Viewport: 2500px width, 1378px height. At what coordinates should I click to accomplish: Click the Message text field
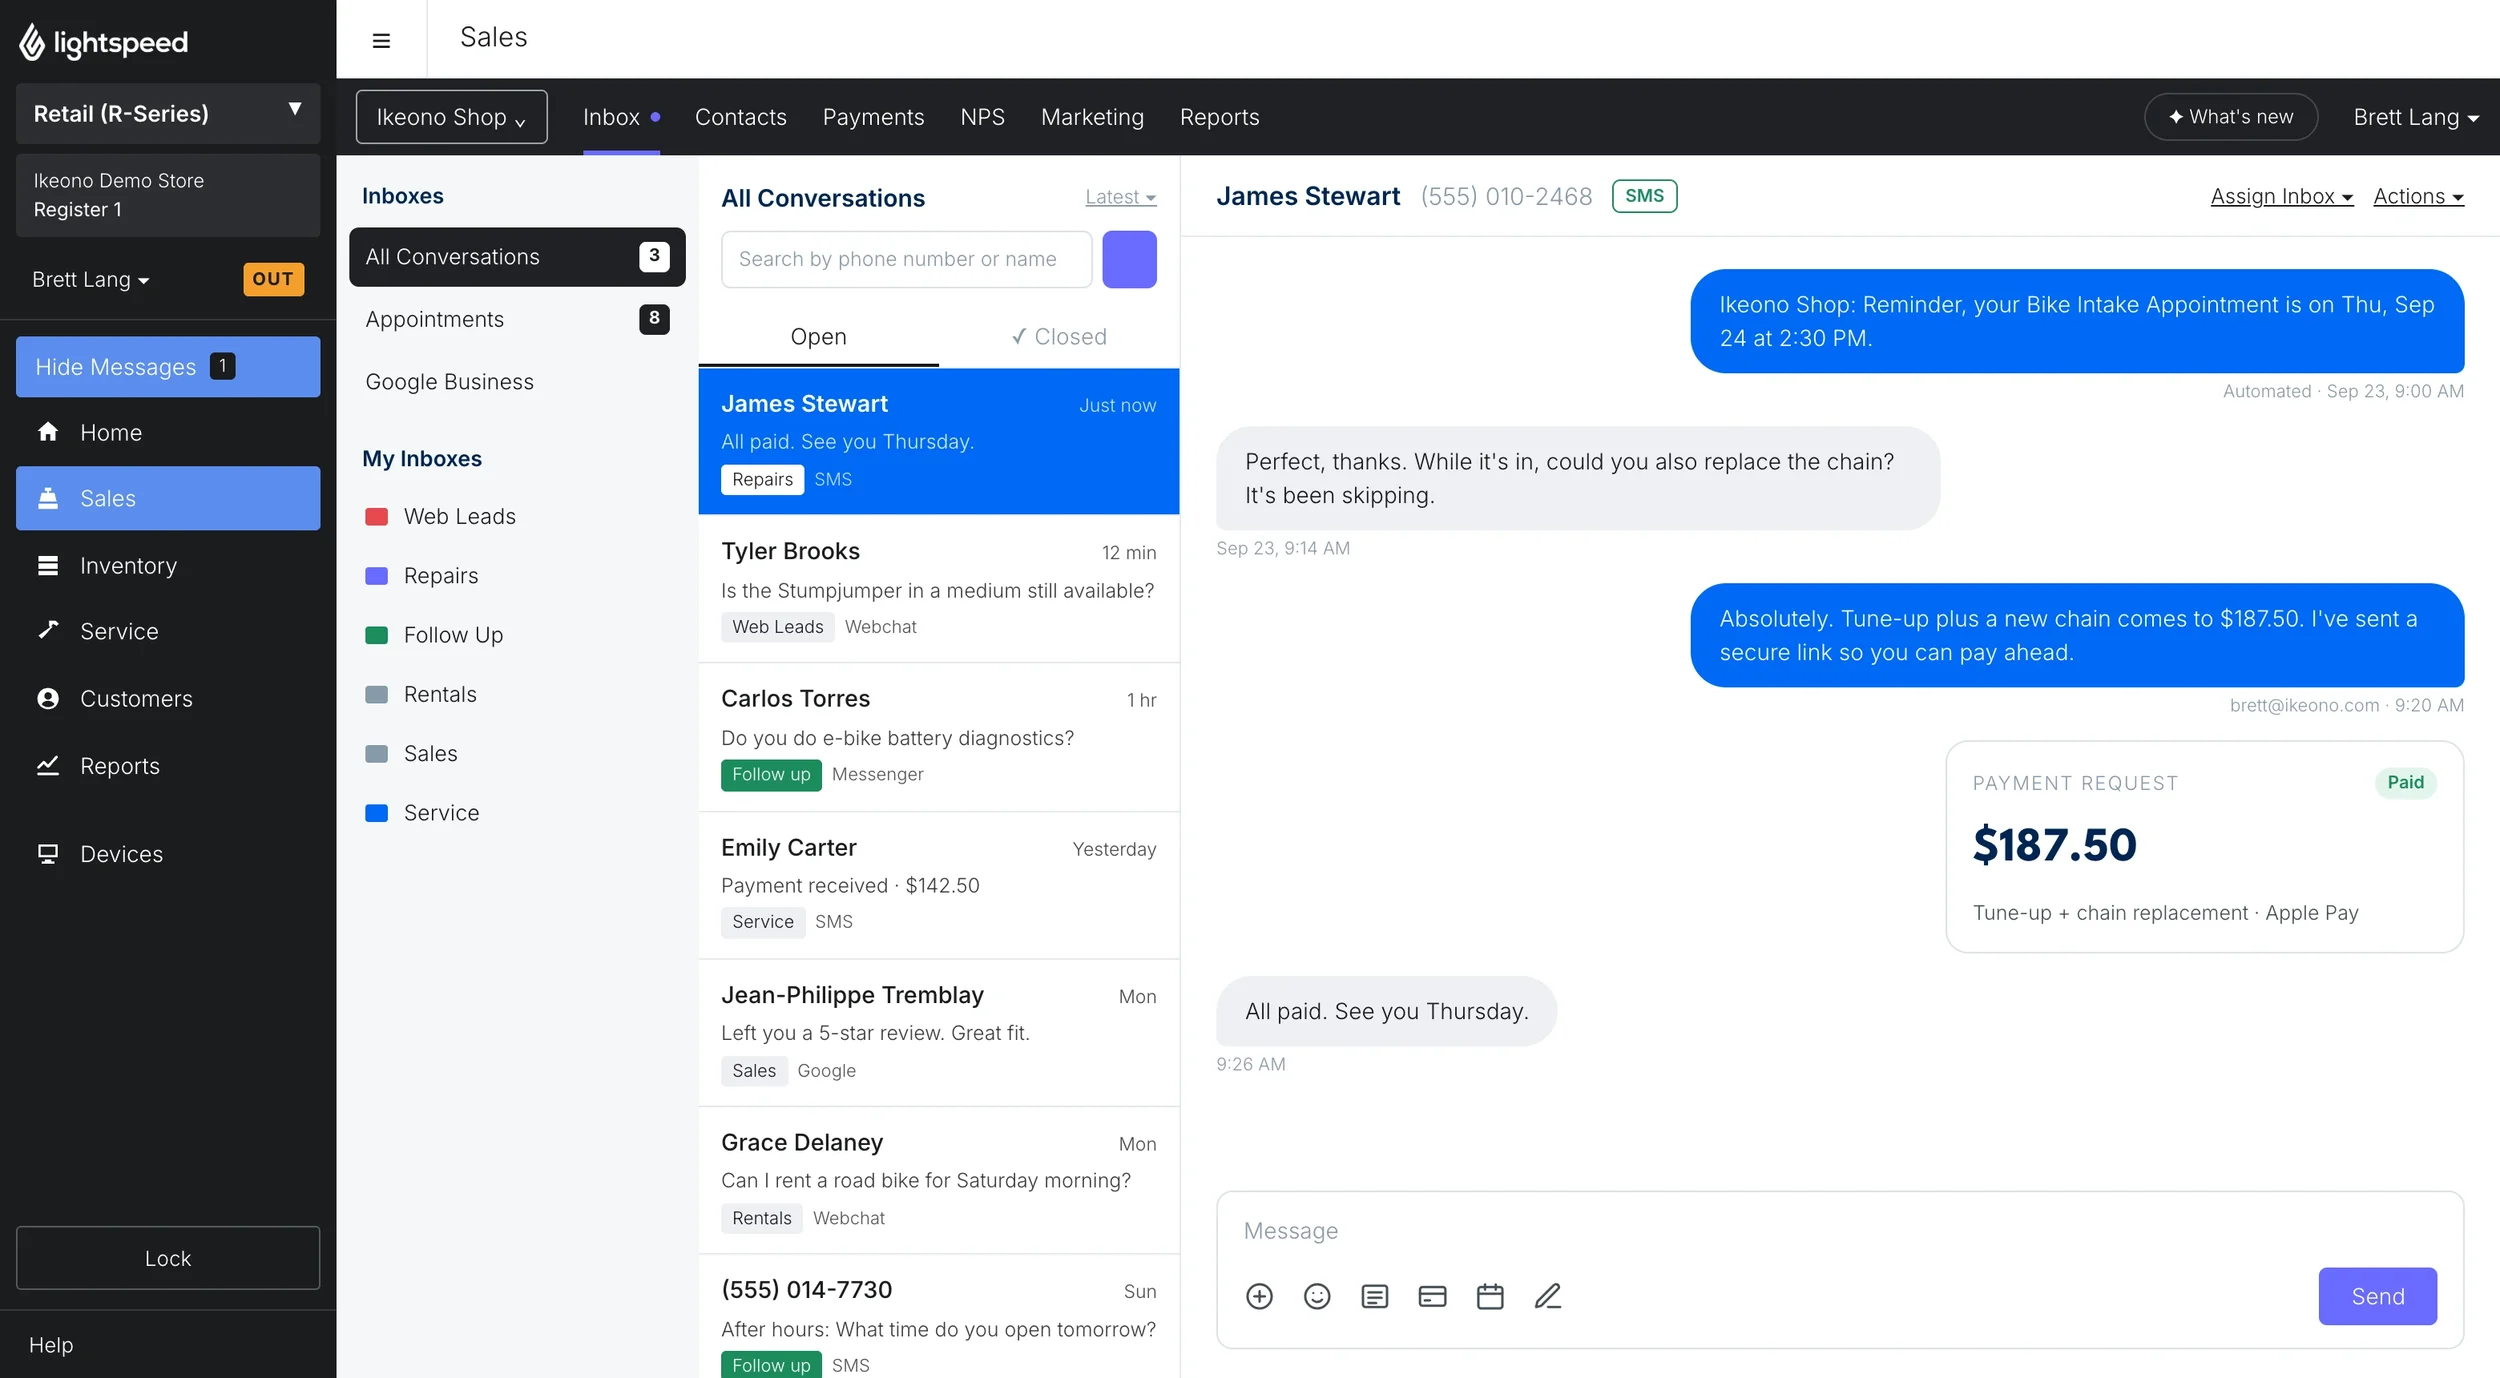click(x=1839, y=1231)
